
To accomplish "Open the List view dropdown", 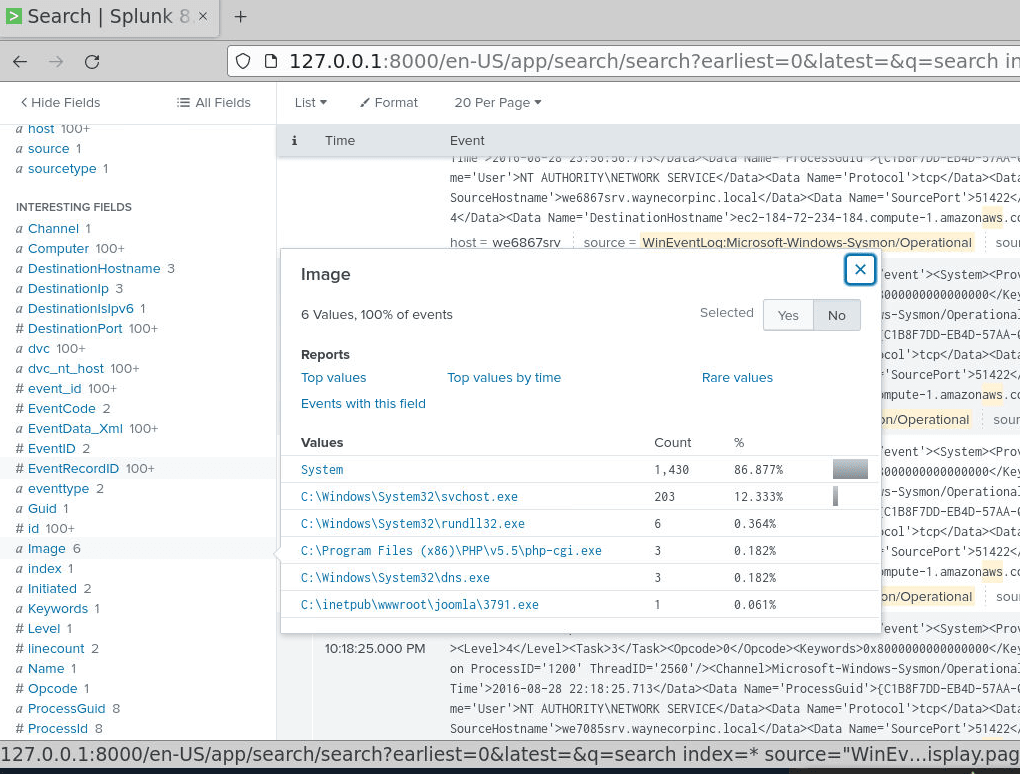I will tap(310, 103).
